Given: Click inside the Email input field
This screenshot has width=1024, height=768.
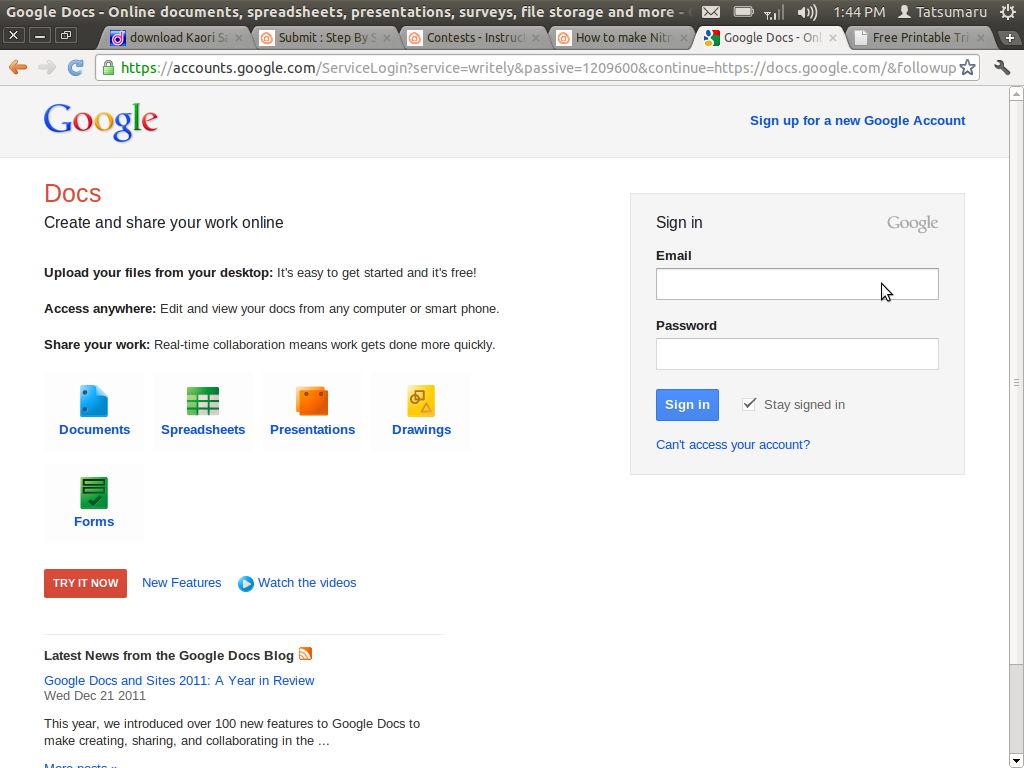Looking at the screenshot, I should point(797,284).
